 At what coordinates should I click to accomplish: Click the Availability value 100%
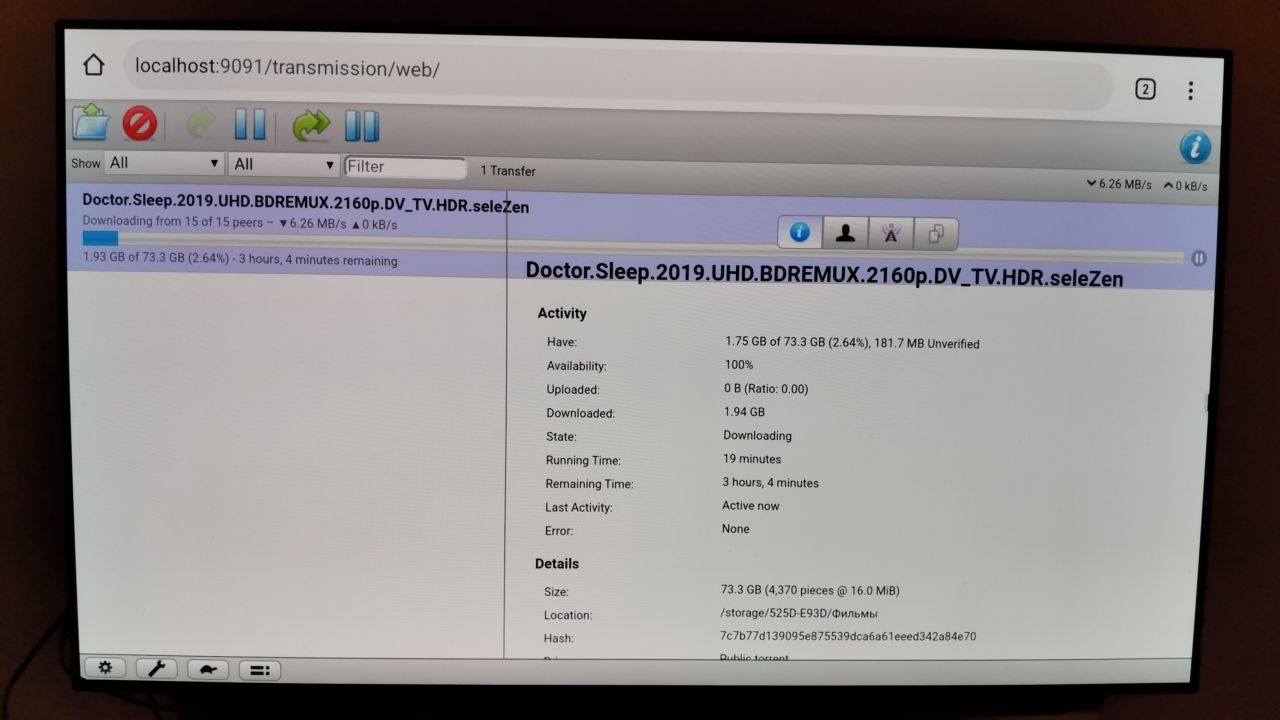[x=739, y=365]
